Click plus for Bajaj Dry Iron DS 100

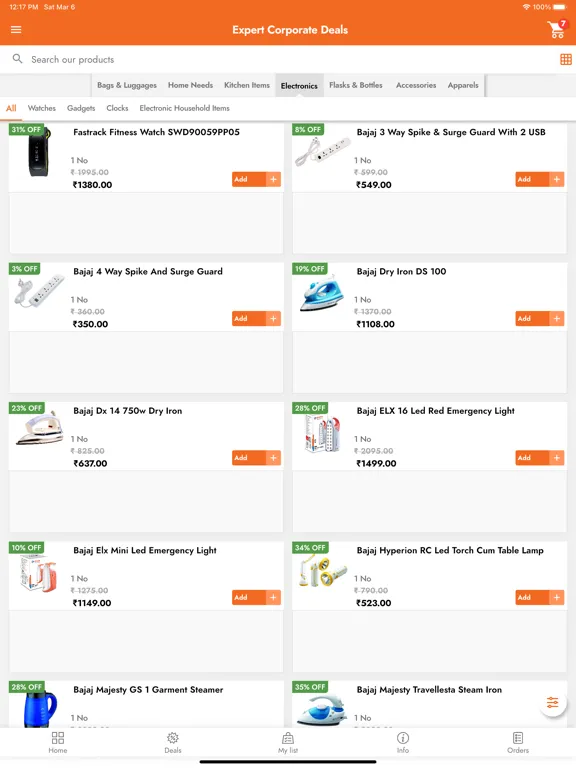(x=557, y=318)
